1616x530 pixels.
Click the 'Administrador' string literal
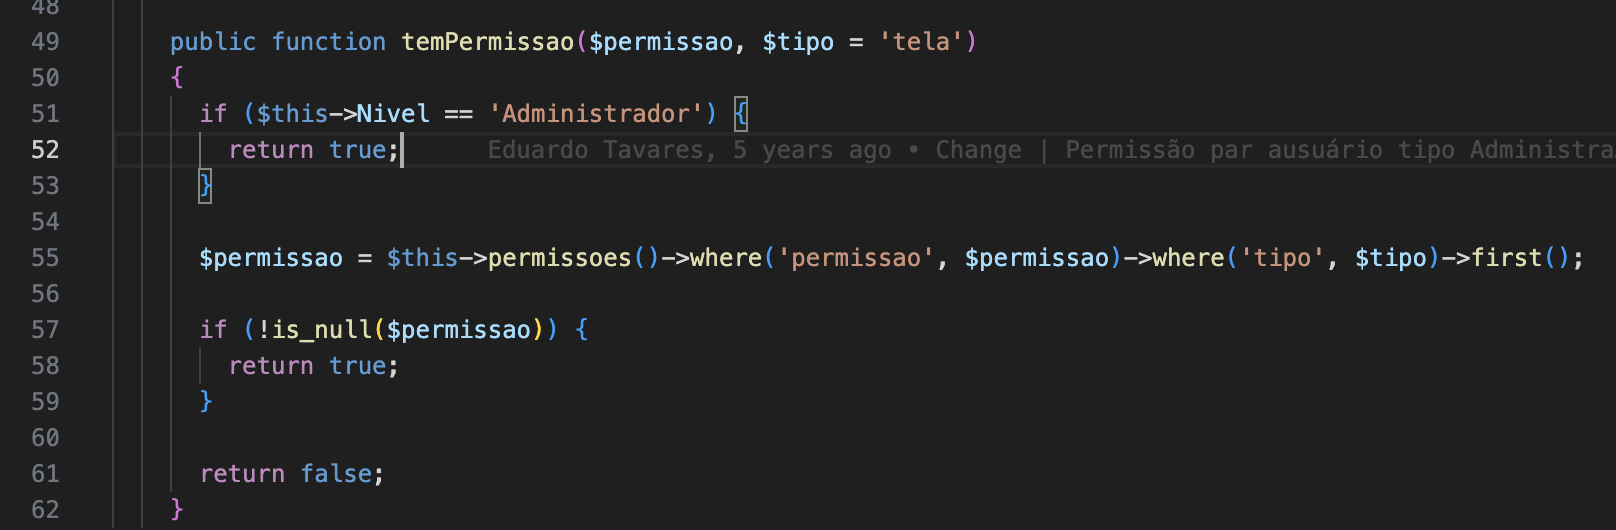coord(595,114)
